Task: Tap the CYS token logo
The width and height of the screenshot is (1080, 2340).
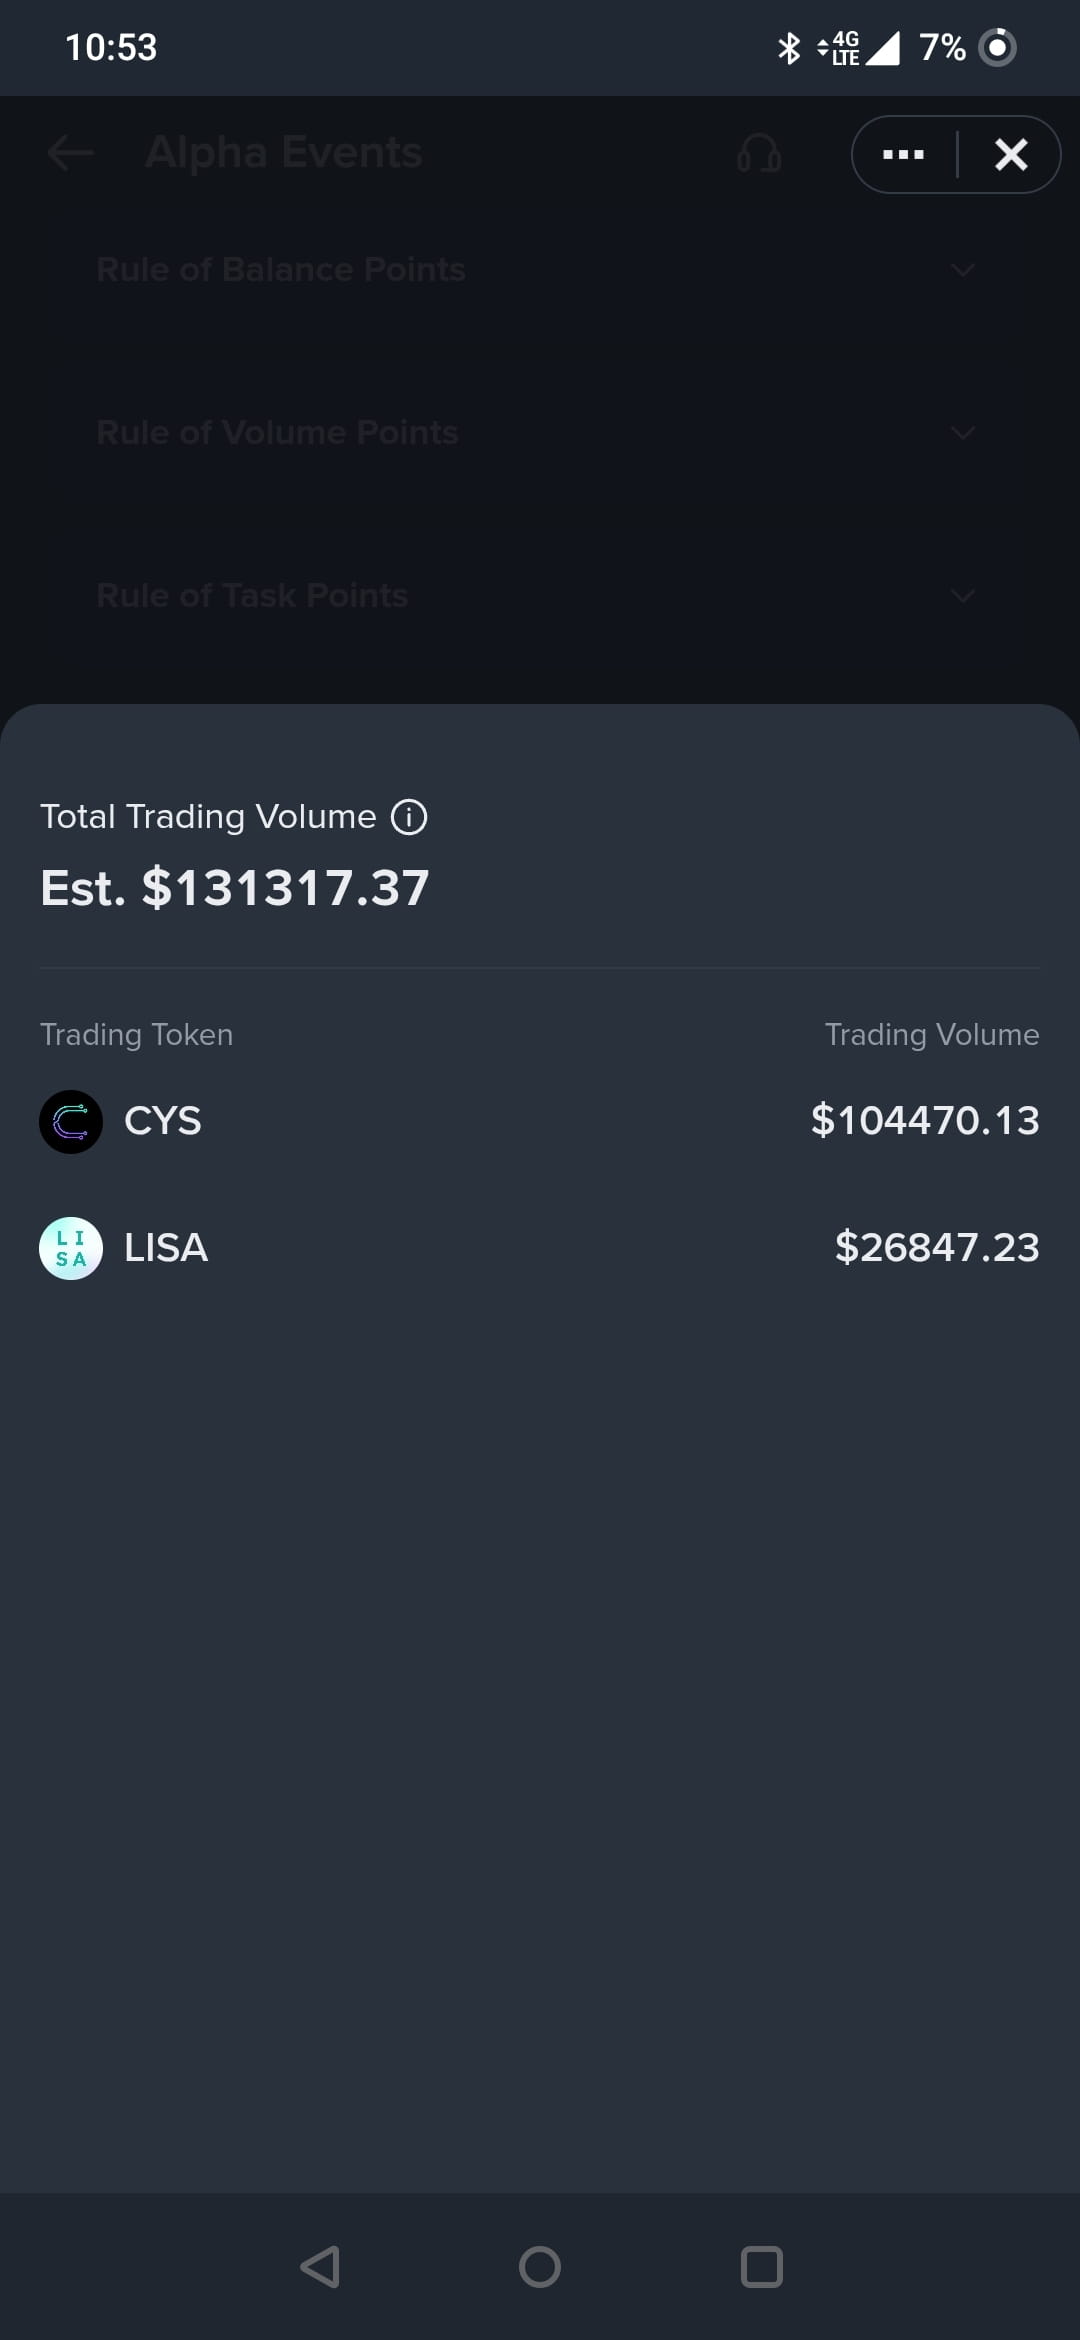Action: coord(71,1121)
